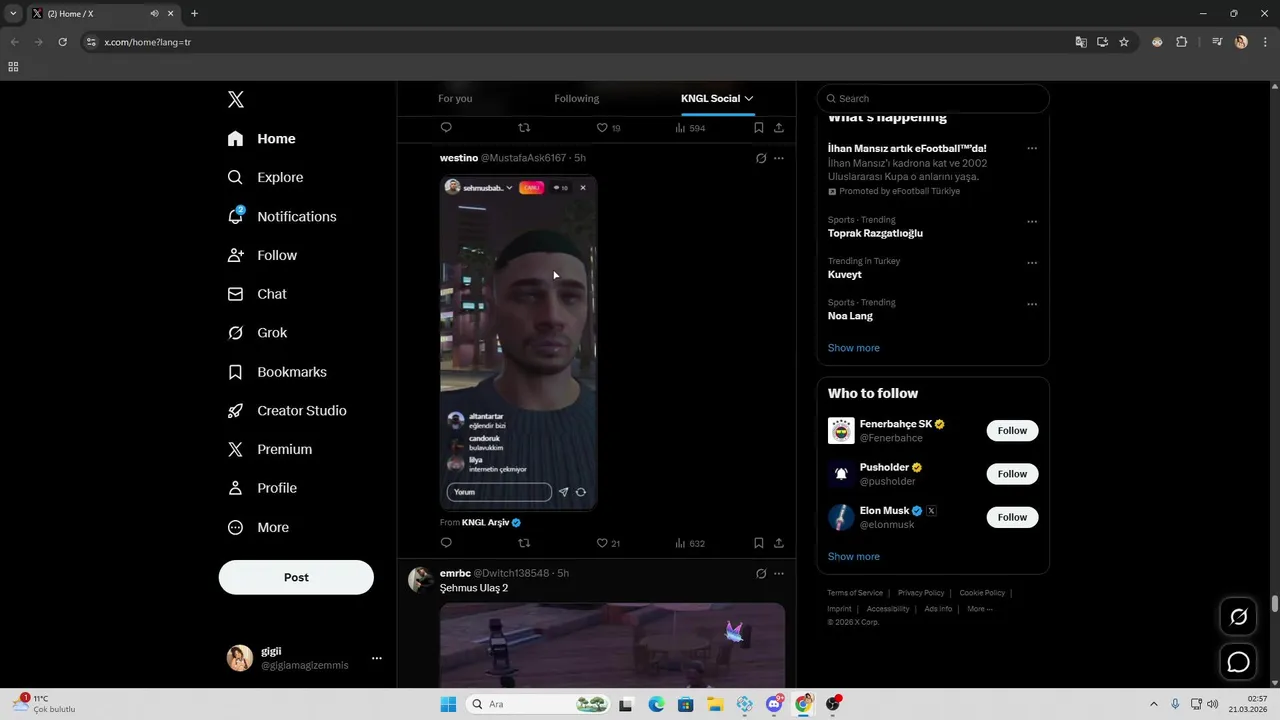The height and width of the screenshot is (720, 1280).
Task: Show hidden system tray icons
Action: pos(1153,704)
